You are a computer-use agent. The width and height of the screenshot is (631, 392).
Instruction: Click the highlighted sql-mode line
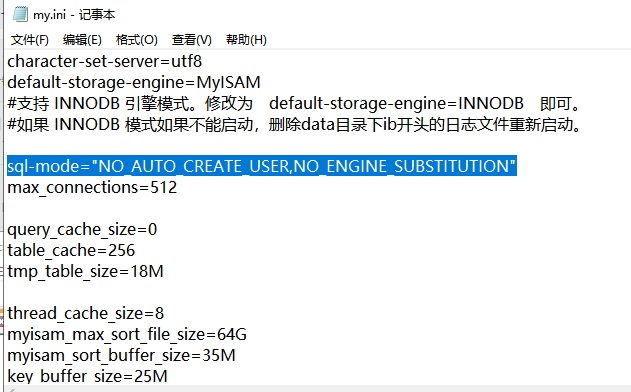click(262, 166)
